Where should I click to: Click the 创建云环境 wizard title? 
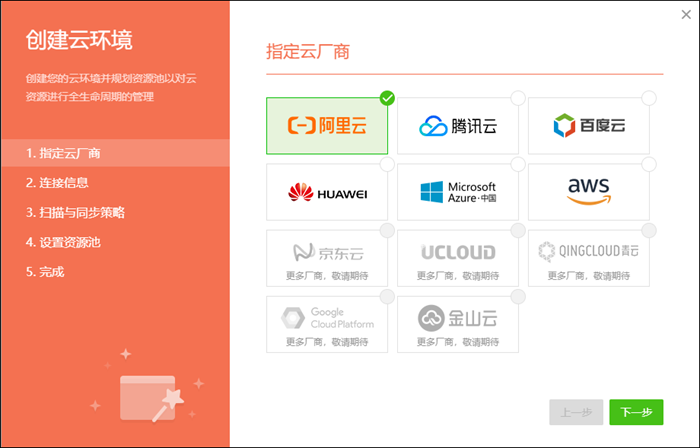tap(79, 40)
